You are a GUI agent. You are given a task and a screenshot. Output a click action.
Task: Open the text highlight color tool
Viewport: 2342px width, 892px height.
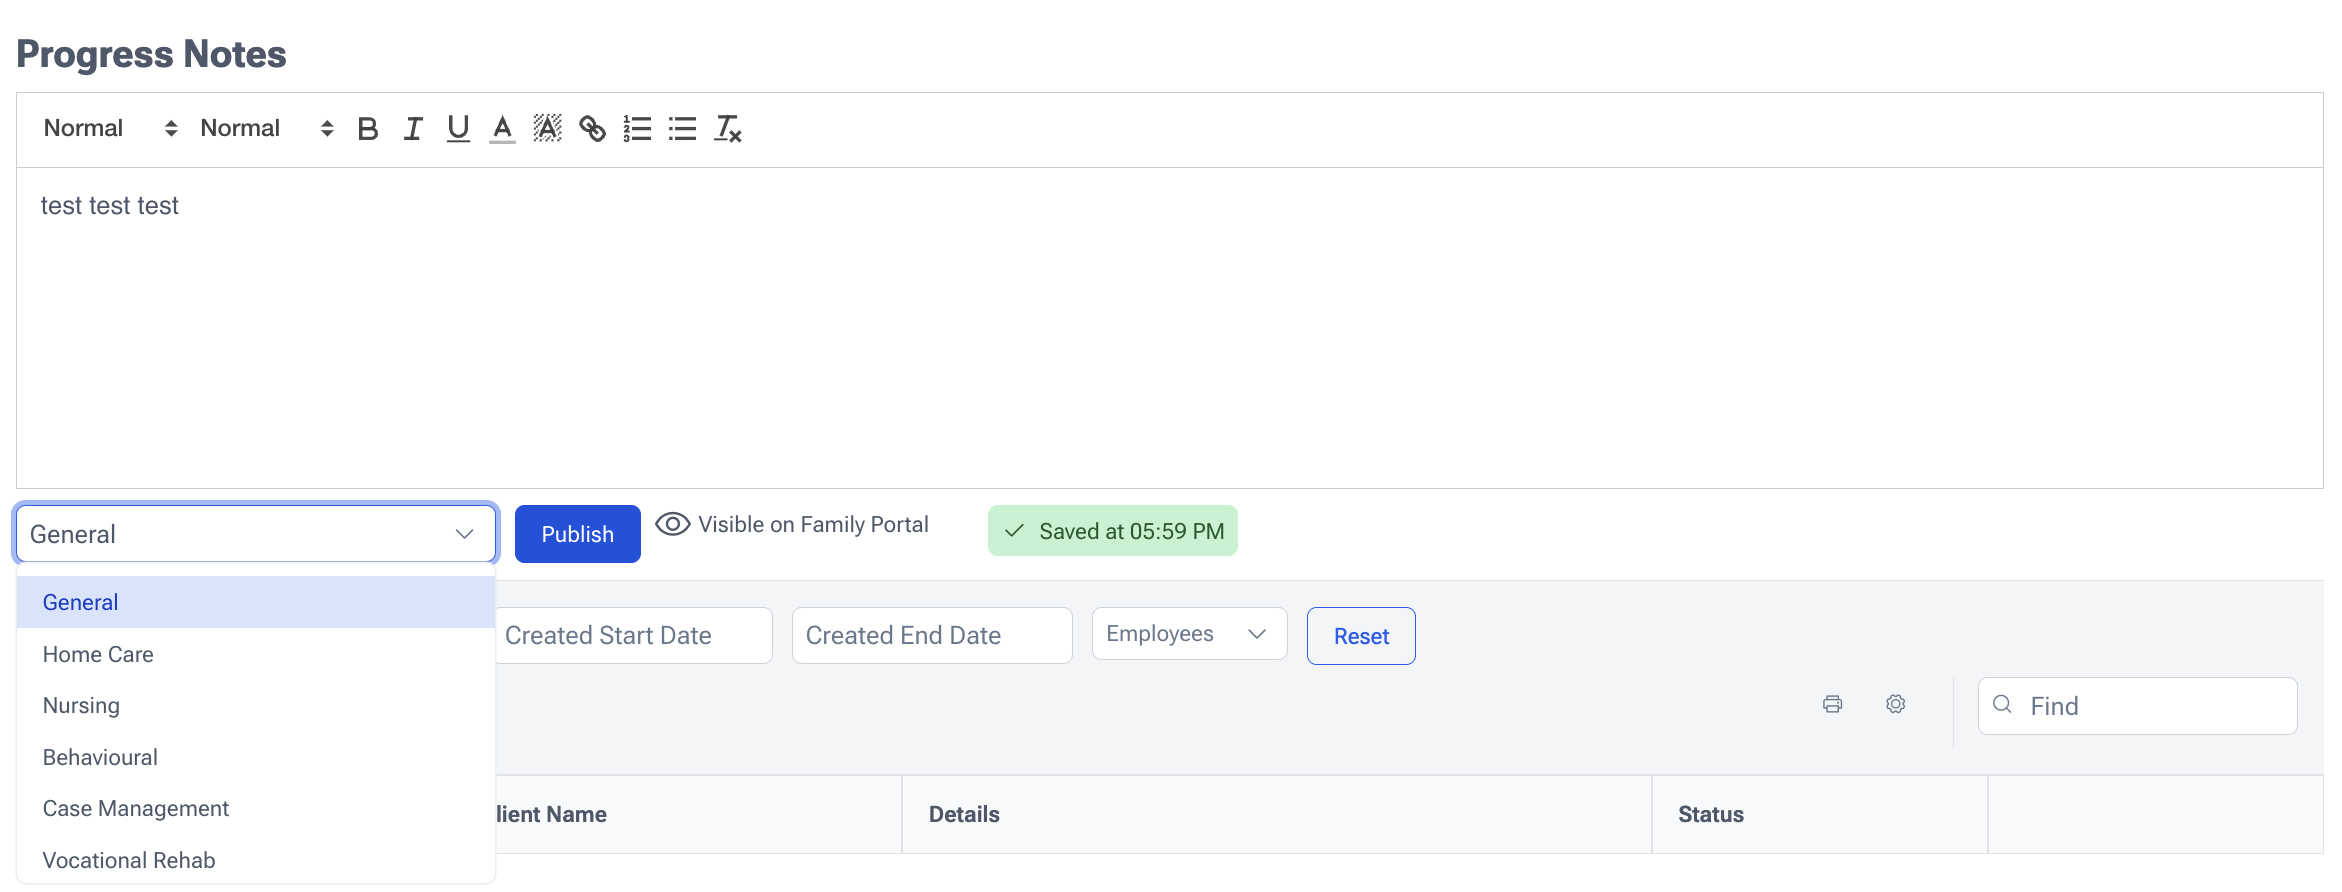(x=547, y=128)
